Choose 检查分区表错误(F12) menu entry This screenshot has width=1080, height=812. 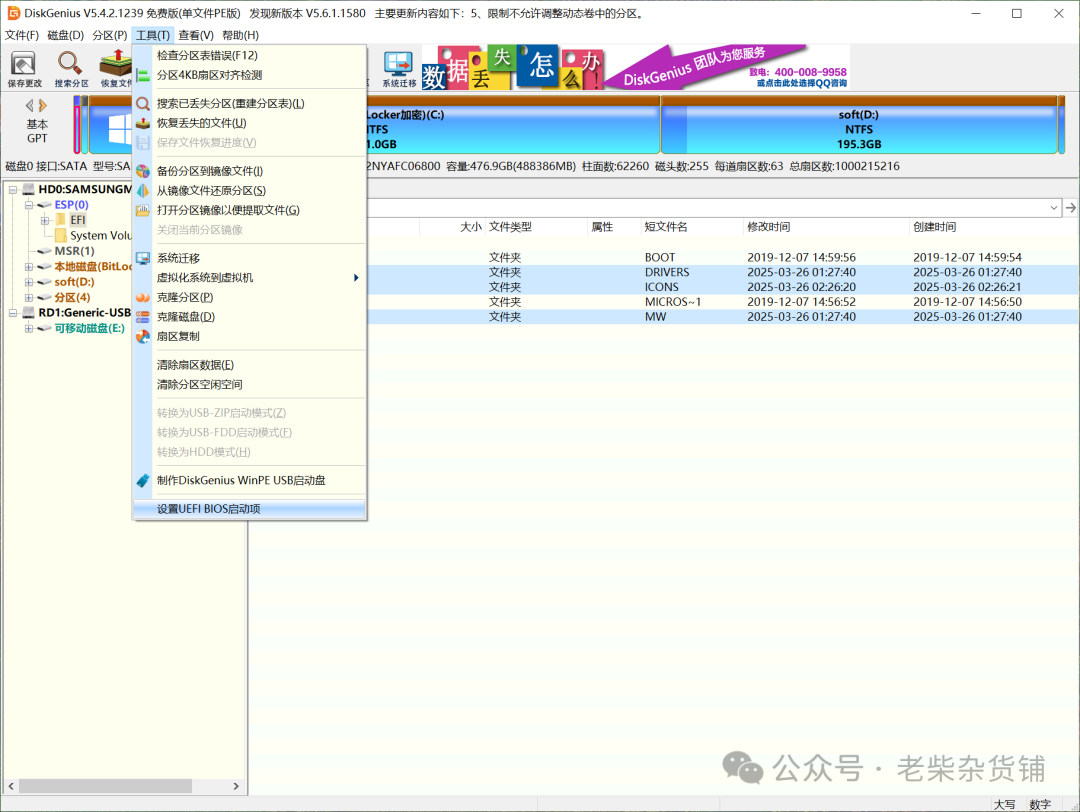(249, 56)
